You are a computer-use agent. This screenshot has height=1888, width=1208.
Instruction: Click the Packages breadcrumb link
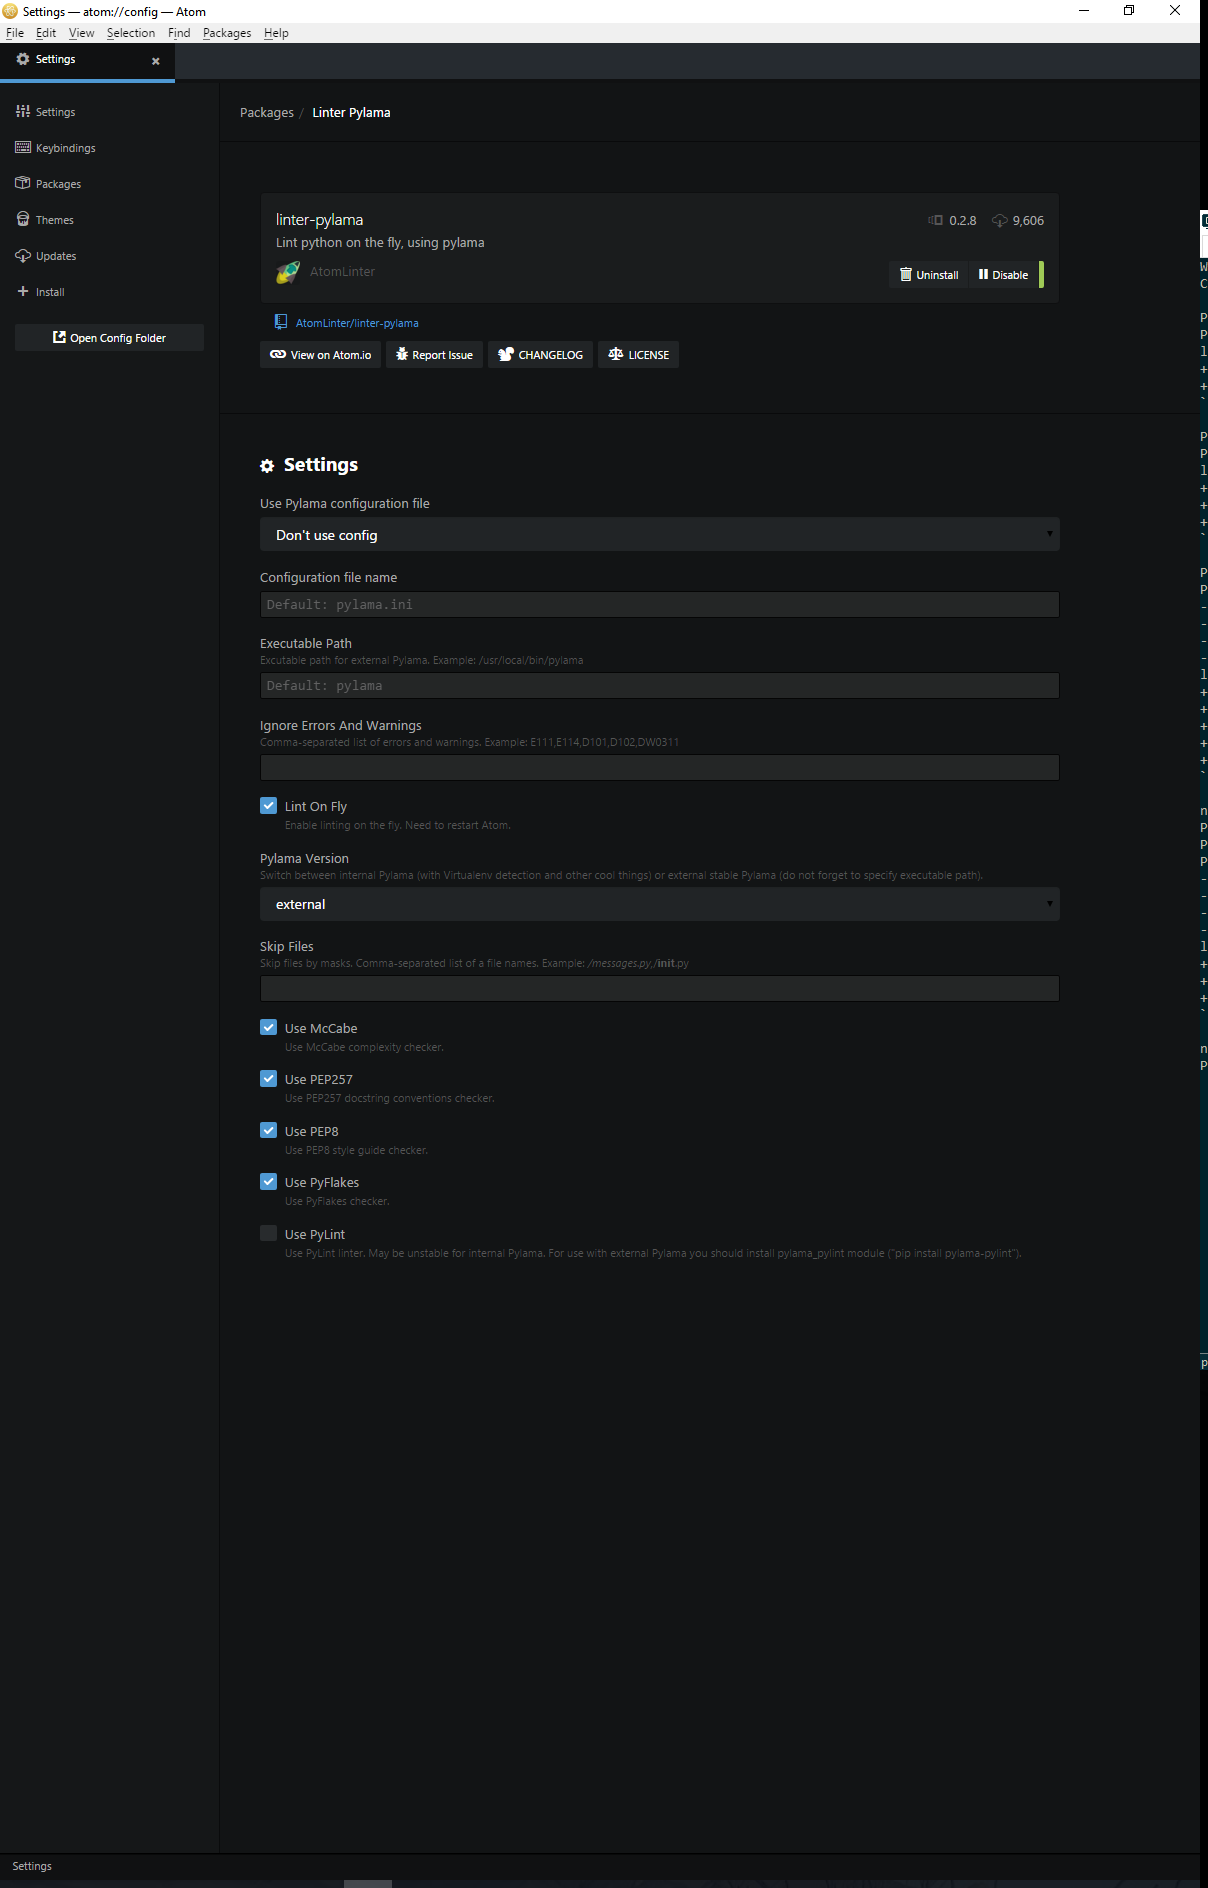(x=267, y=113)
